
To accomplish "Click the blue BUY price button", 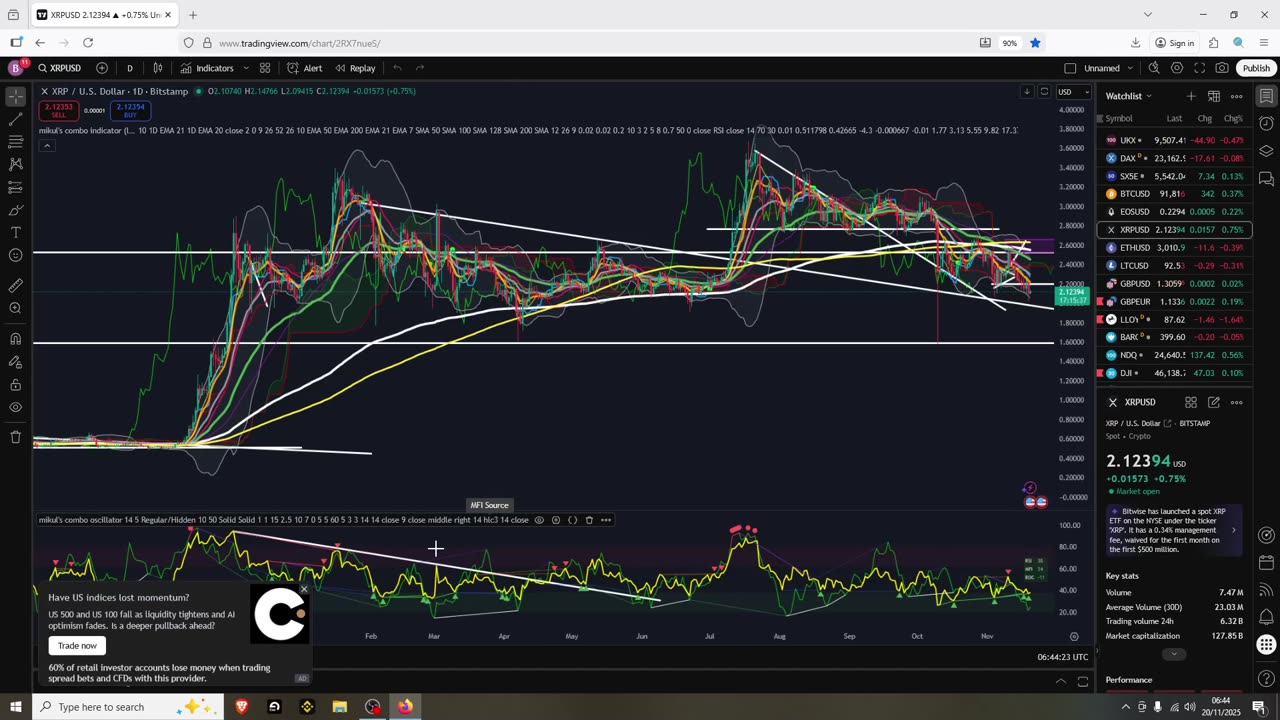I will 130,110.
